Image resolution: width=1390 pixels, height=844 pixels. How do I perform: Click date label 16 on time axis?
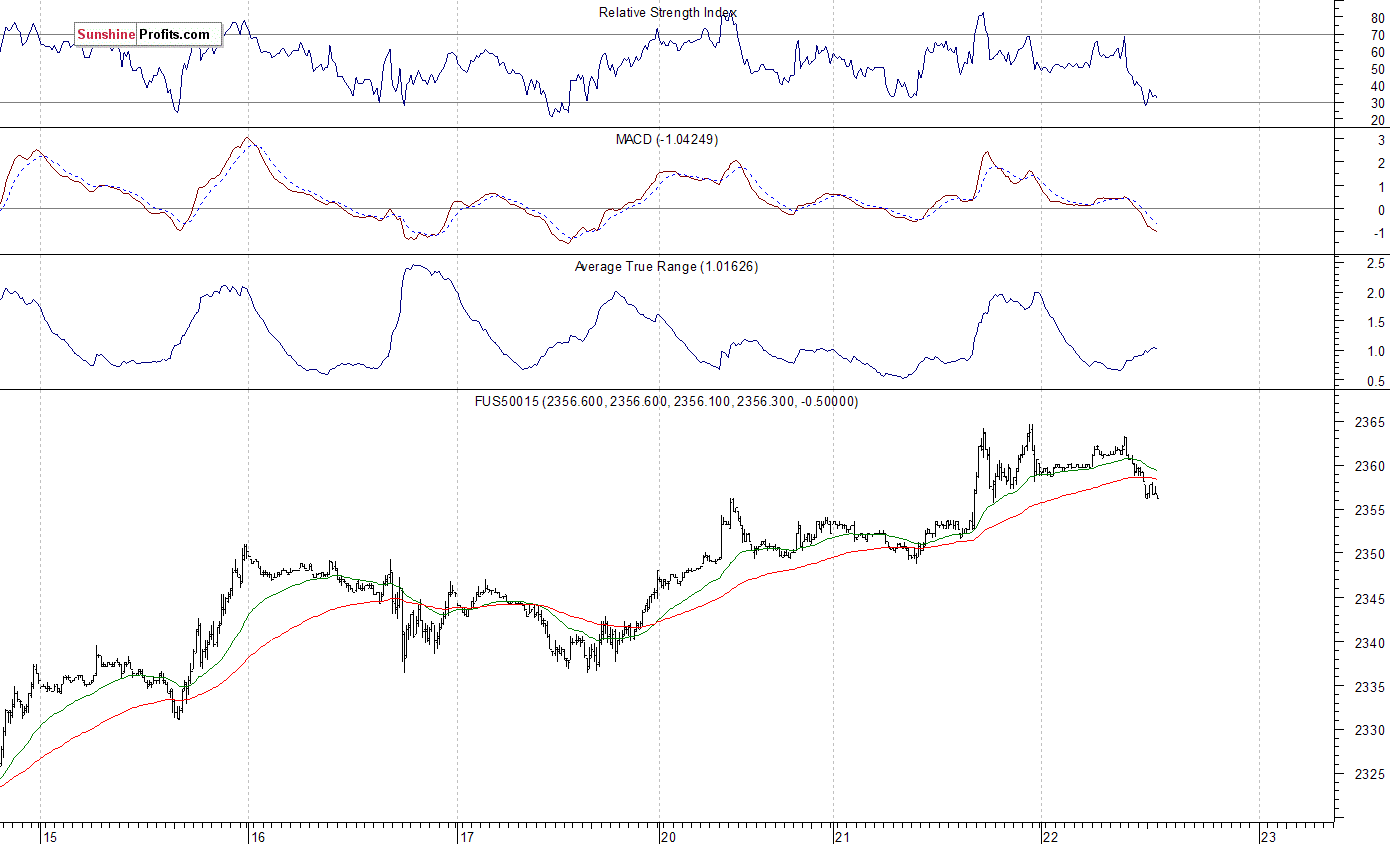point(257,836)
